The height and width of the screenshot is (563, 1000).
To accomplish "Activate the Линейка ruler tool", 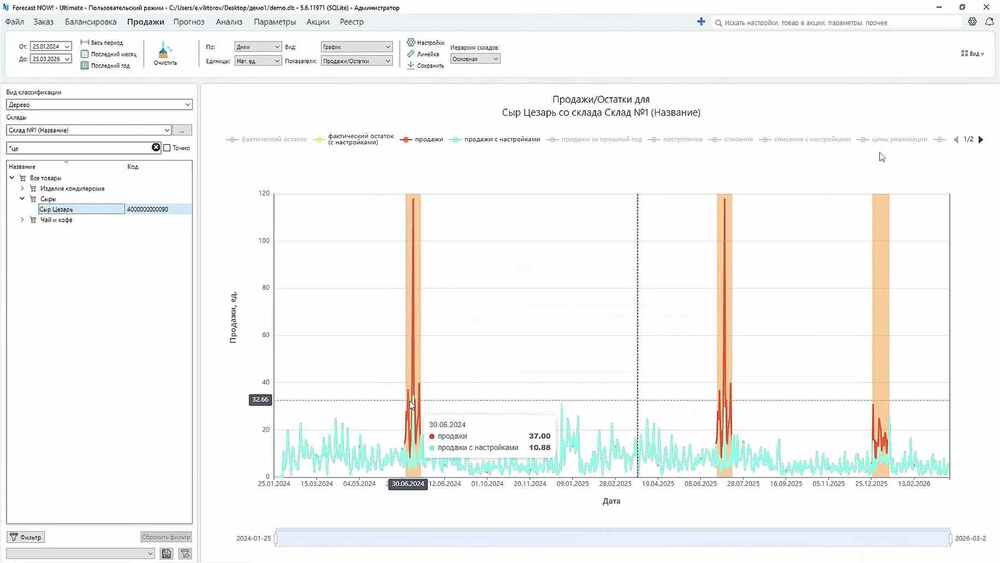I will 411,54.
